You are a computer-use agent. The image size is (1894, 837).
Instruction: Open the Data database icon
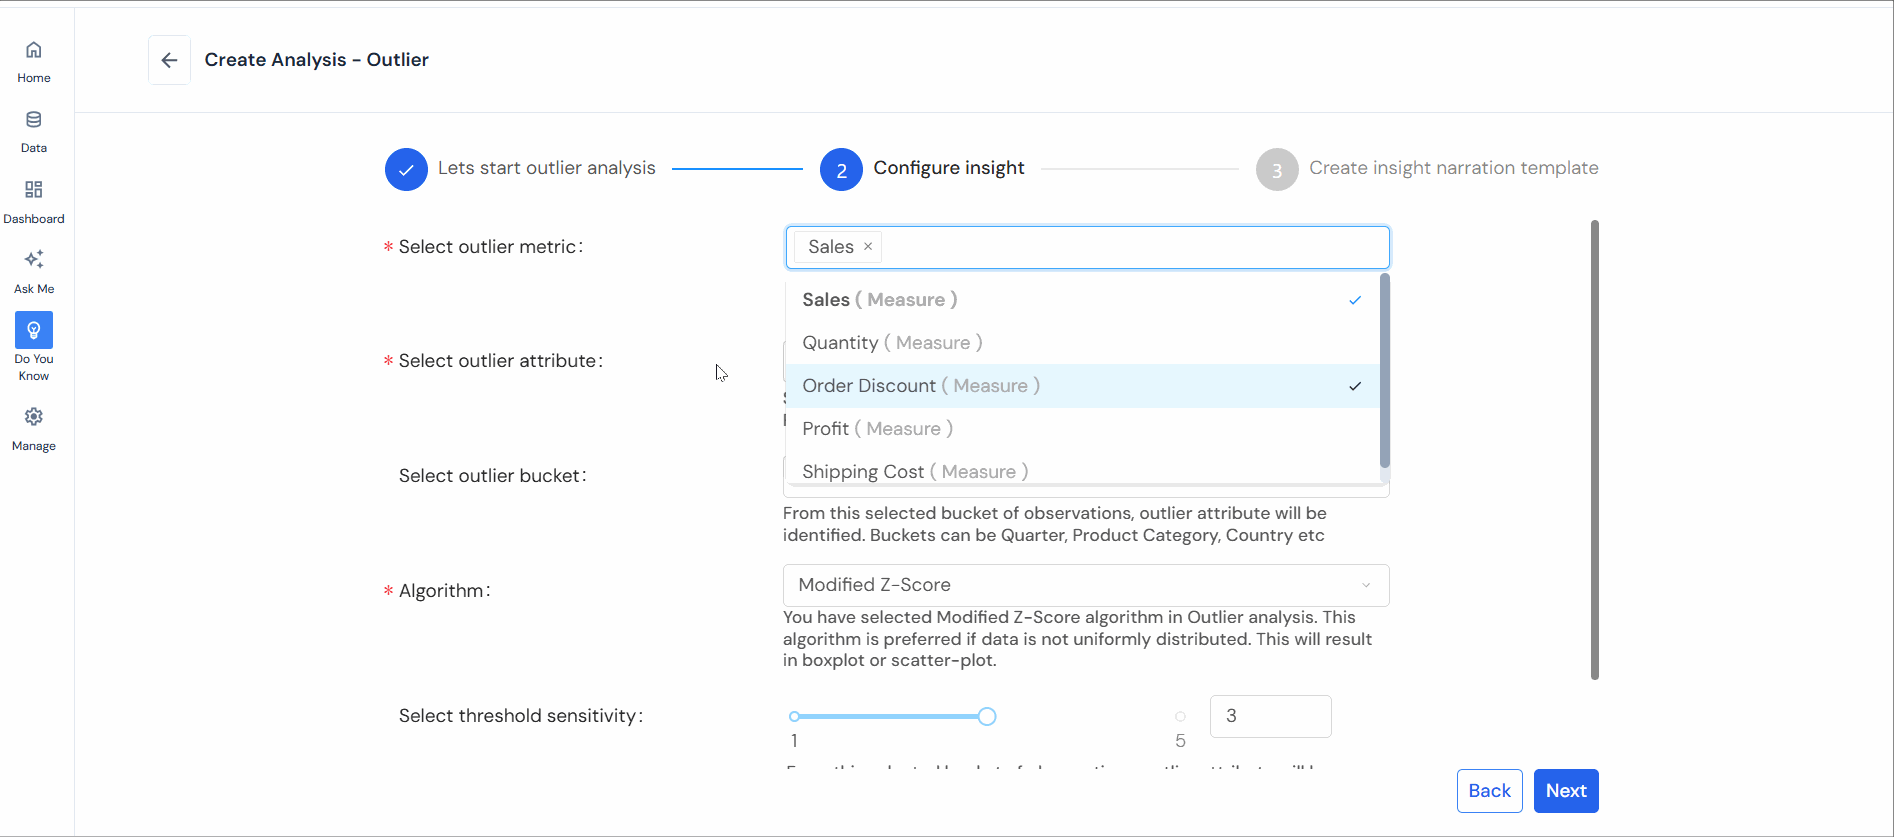point(34,121)
